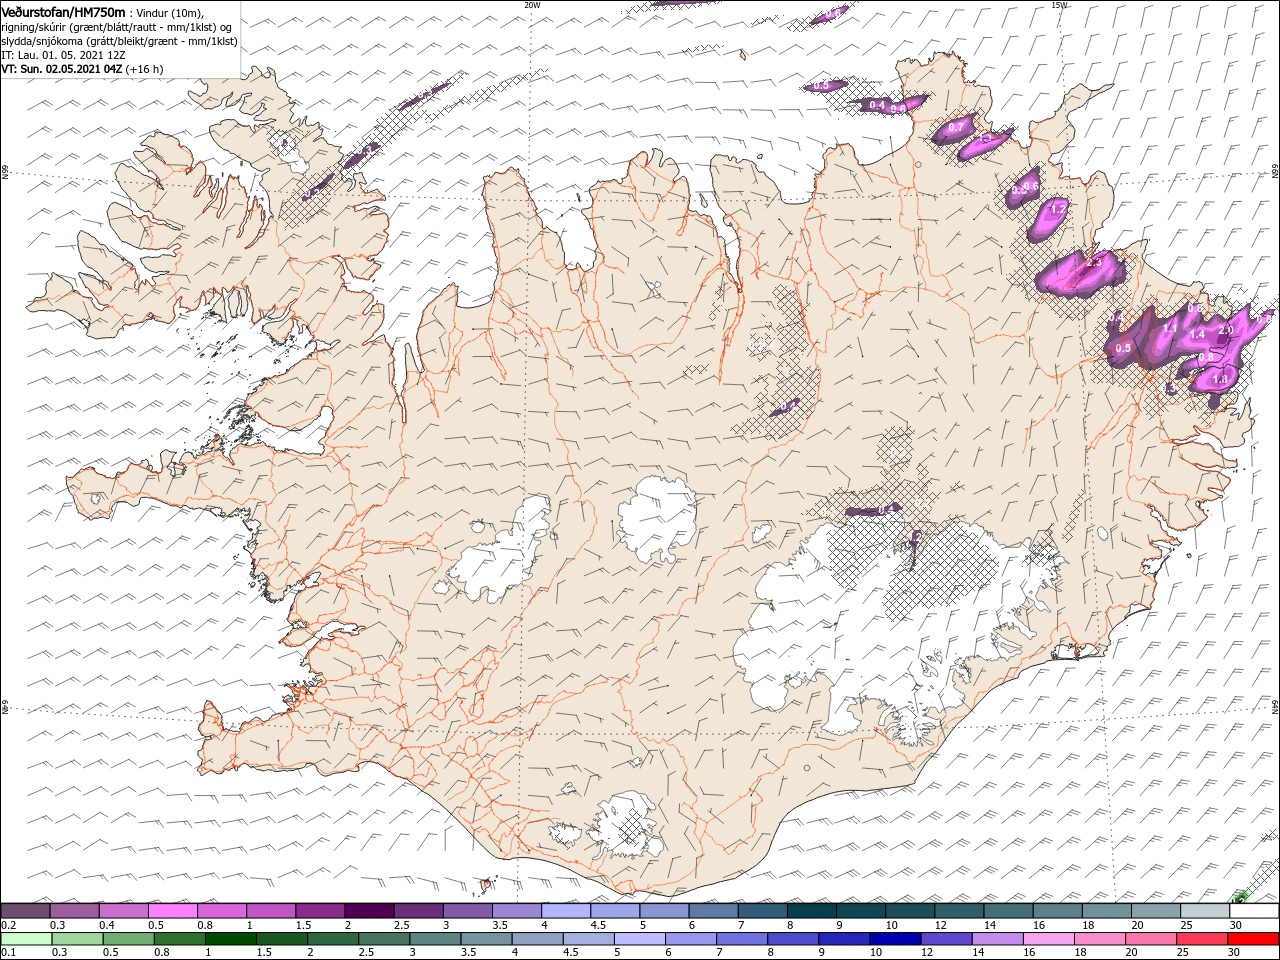Click the 0.4 snow patch north of Vatnajökull

pyautogui.click(x=873, y=511)
